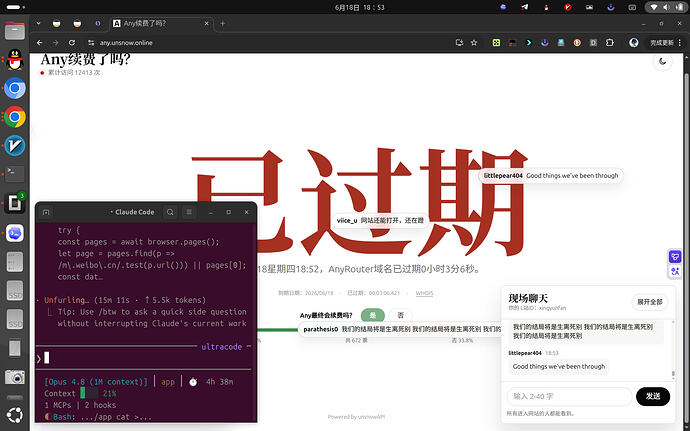Image resolution: width=690 pixels, height=431 pixels.
Task: Focus the chat message input field
Action: click(569, 396)
